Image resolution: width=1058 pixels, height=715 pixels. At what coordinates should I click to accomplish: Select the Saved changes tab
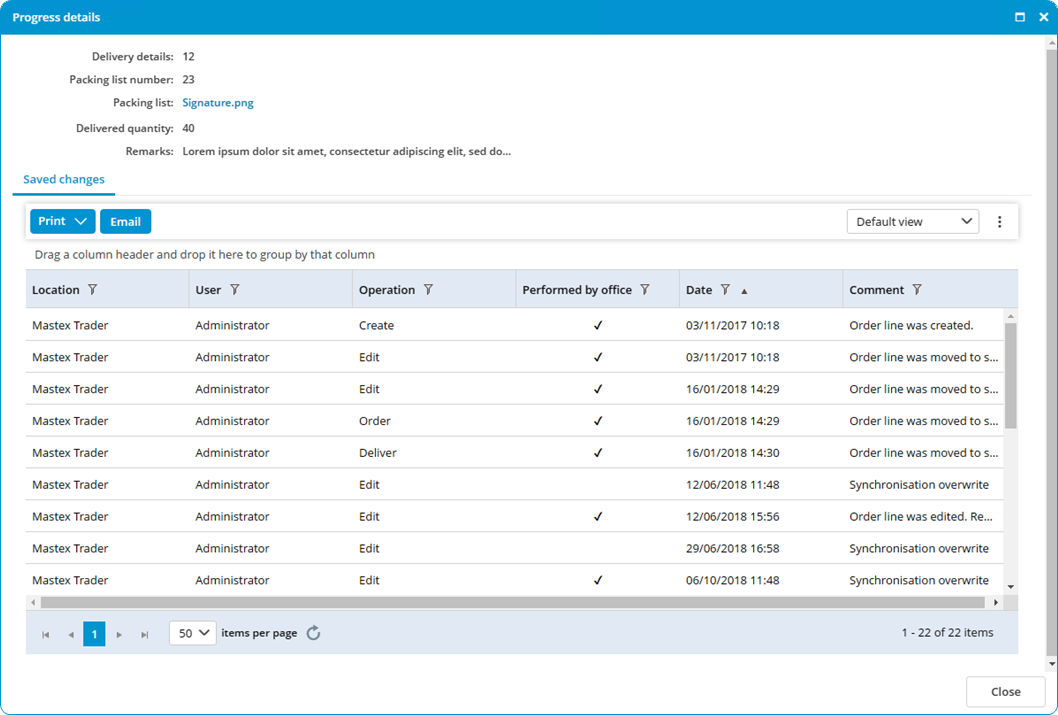63,179
